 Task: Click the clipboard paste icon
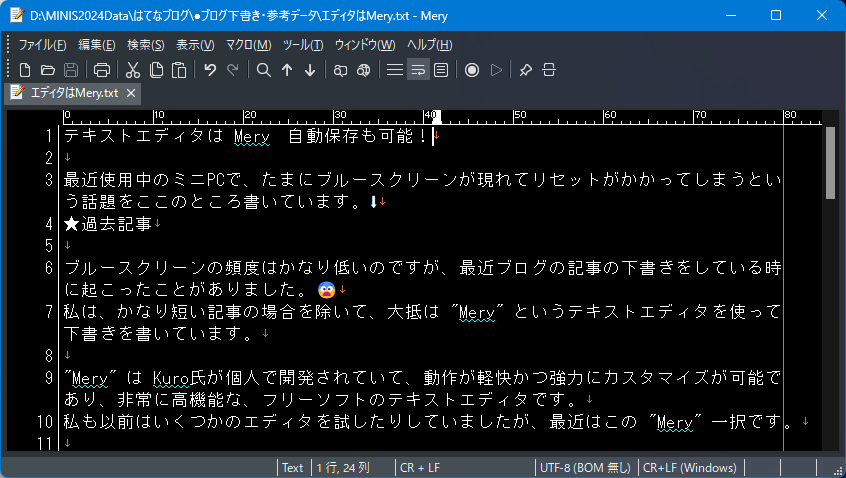179,70
